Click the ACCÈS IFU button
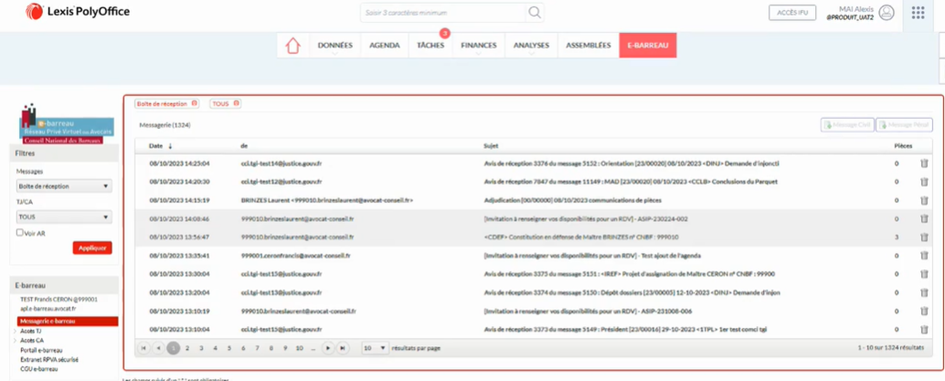Screen dimensions: 945x381 792,13
